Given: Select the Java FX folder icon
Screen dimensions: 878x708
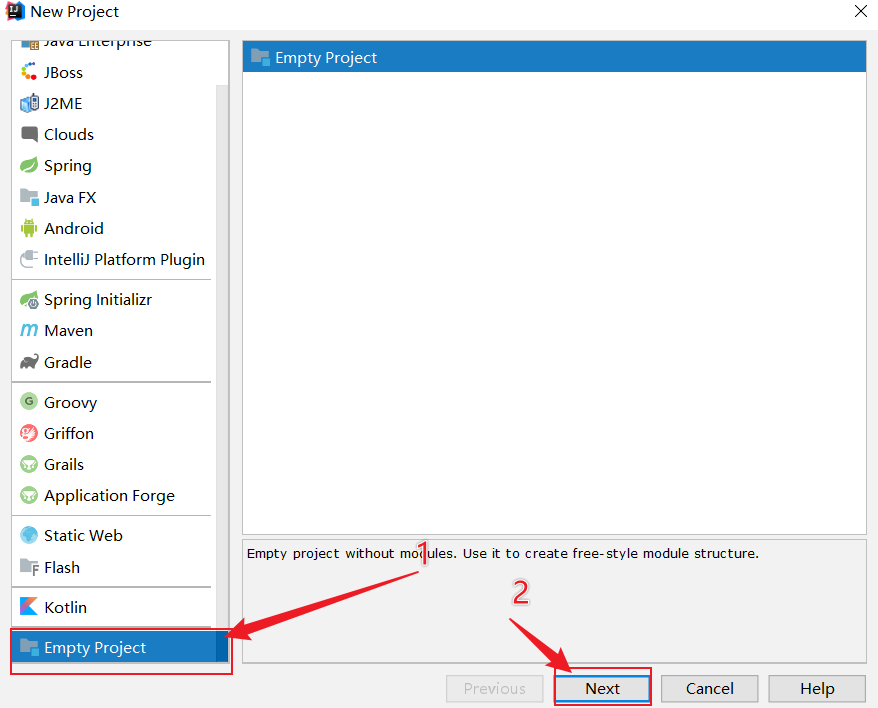Looking at the screenshot, I should coord(29,197).
